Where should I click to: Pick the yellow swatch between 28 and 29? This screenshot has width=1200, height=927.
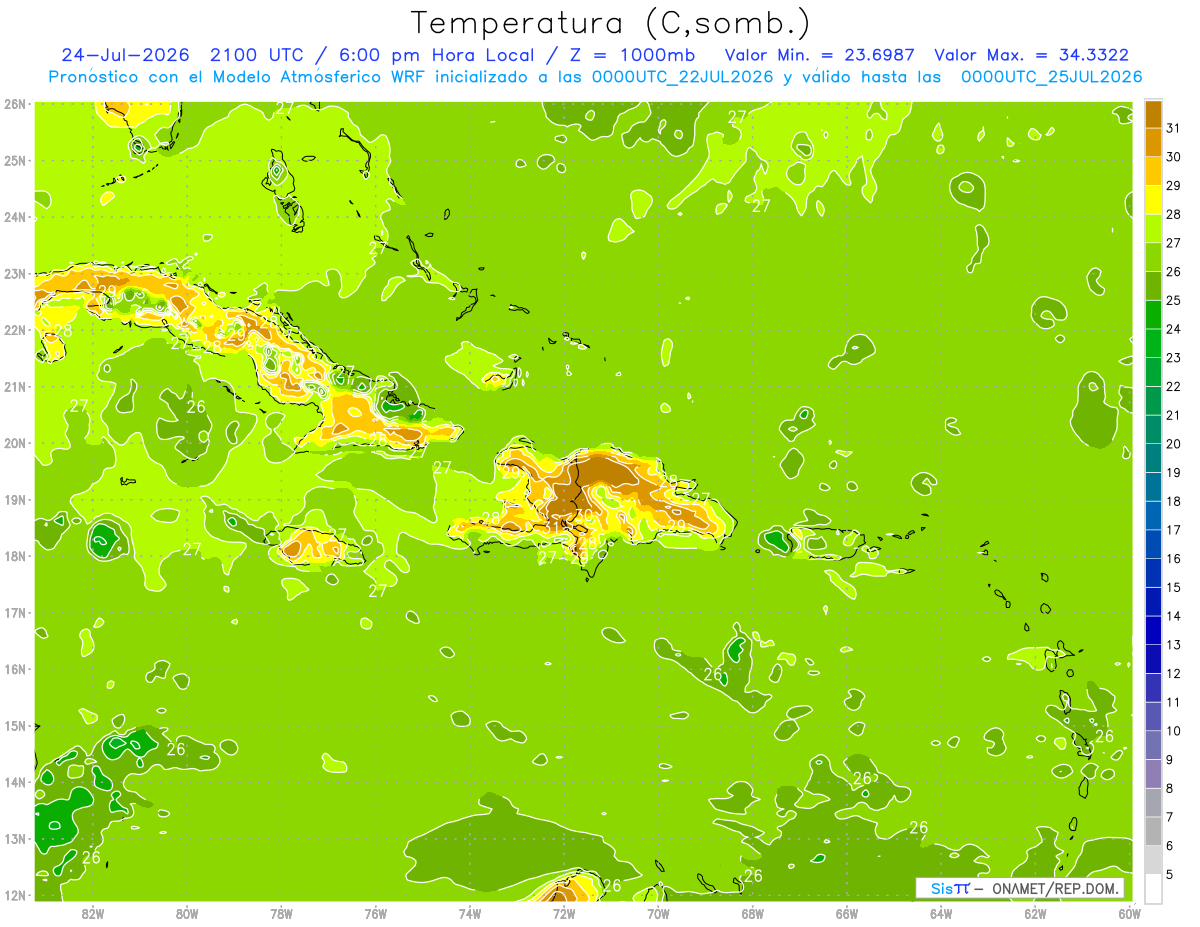coord(1152,200)
